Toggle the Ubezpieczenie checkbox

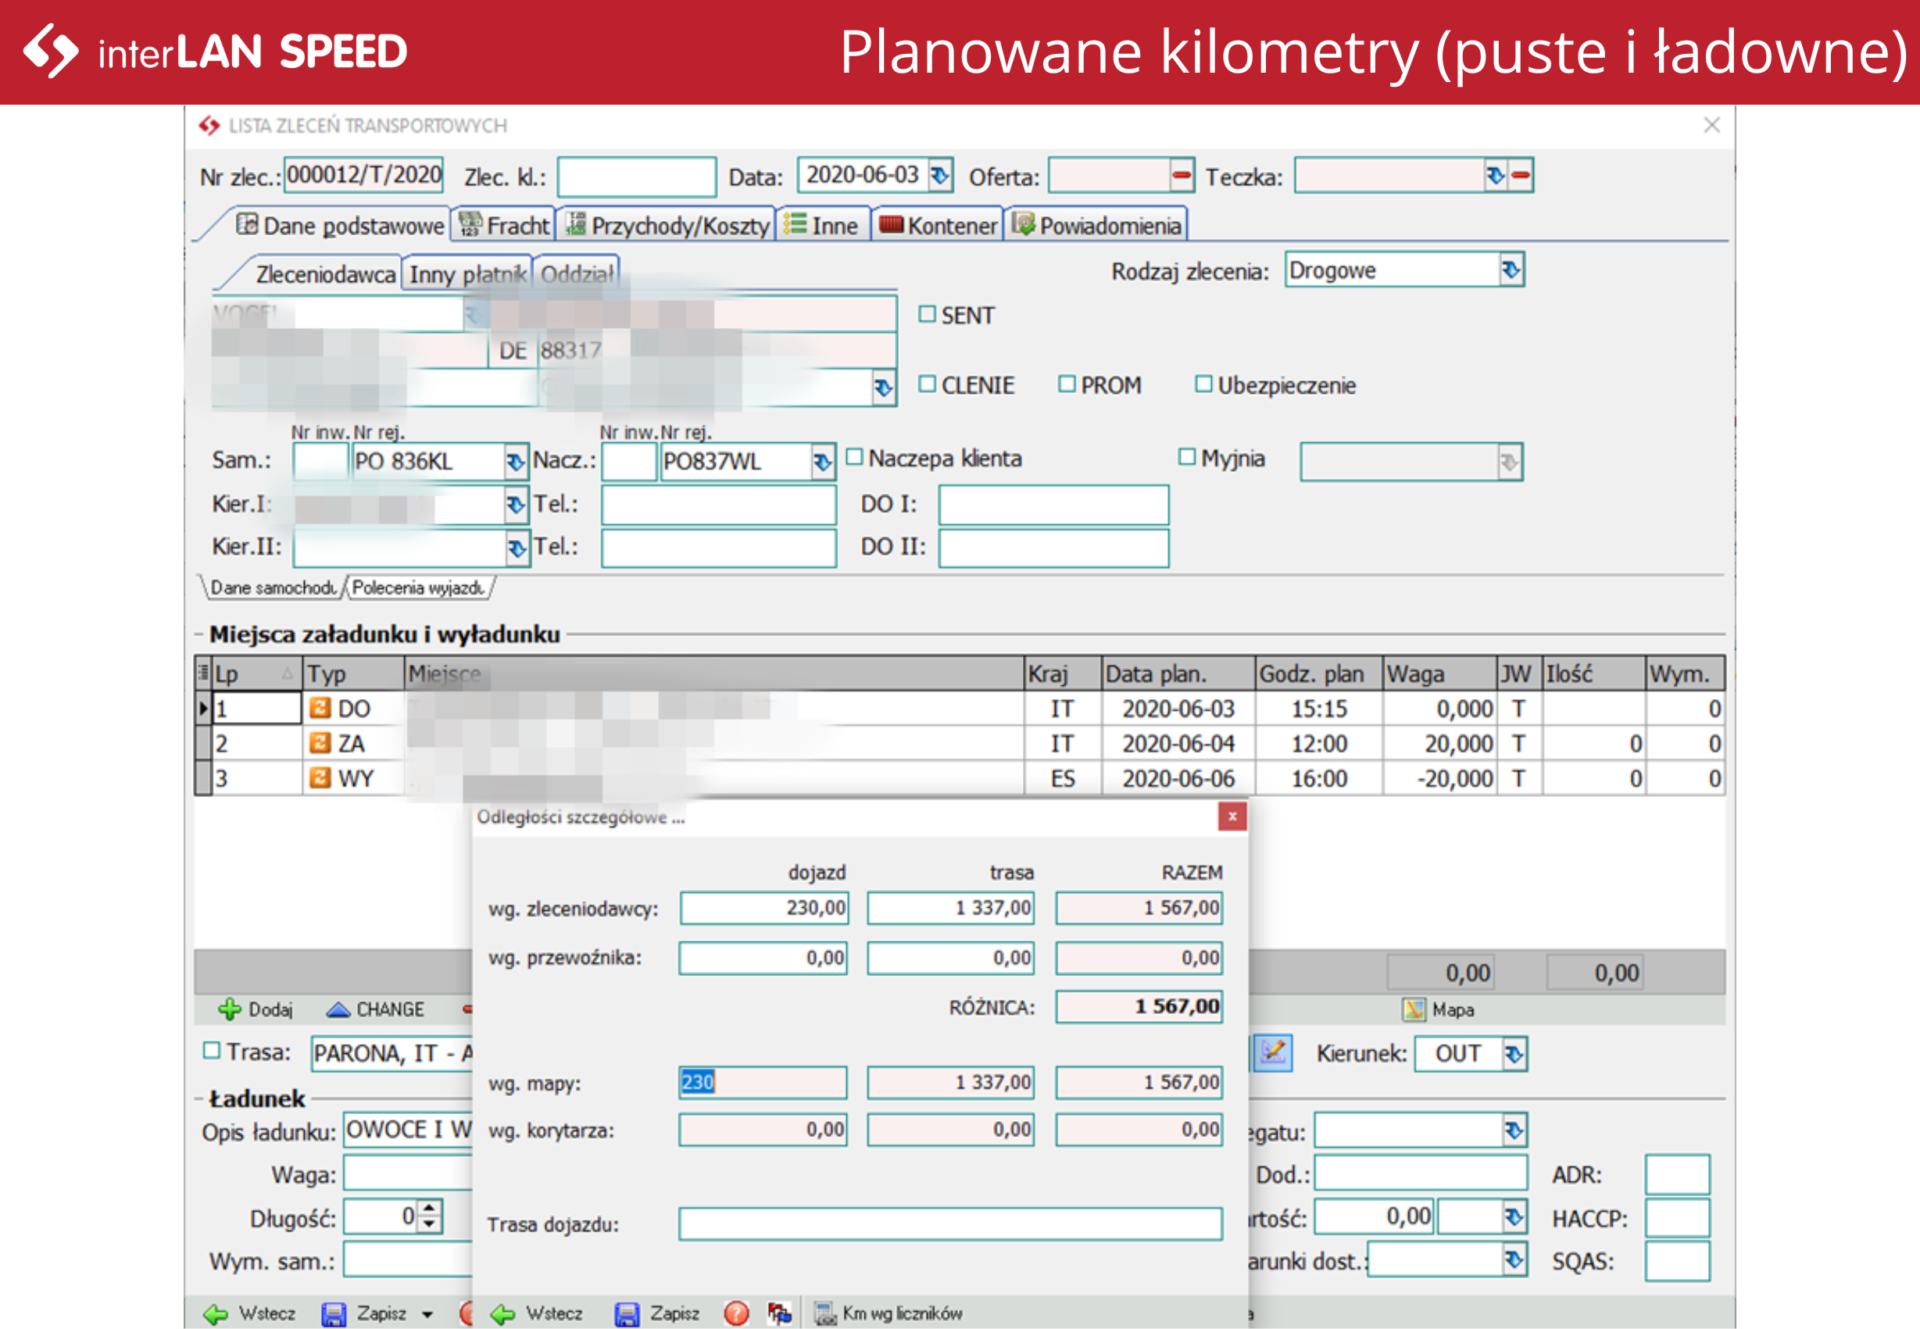pyautogui.click(x=1204, y=384)
